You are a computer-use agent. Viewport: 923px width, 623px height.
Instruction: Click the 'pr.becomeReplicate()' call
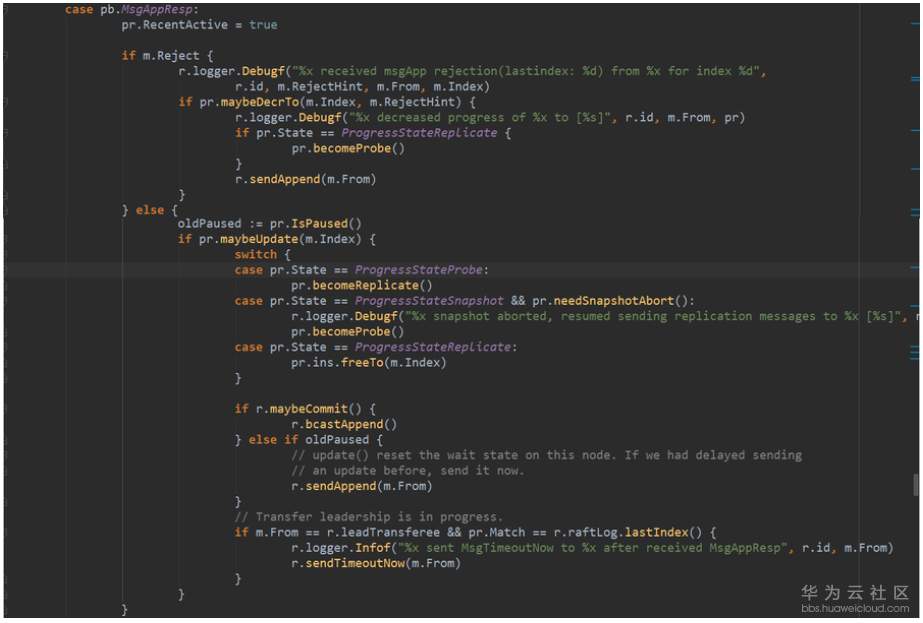(361, 286)
